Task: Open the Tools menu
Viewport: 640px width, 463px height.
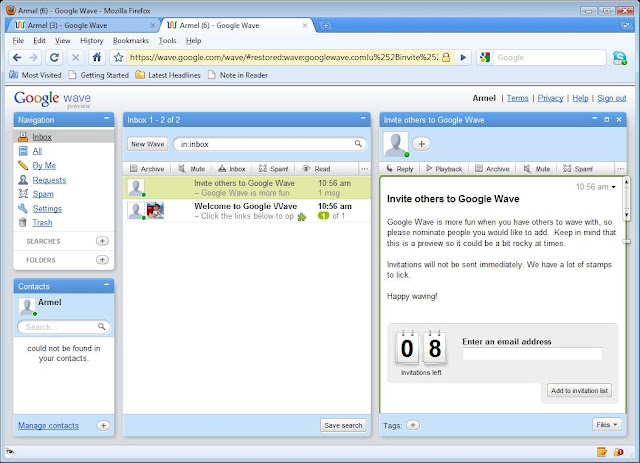Action: pyautogui.click(x=167, y=40)
